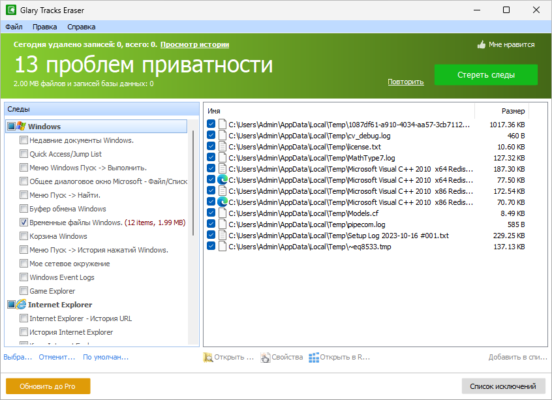The height and width of the screenshot is (400, 552).
Task: Click the file icon of cv_debug.log
Action: click(x=222, y=136)
